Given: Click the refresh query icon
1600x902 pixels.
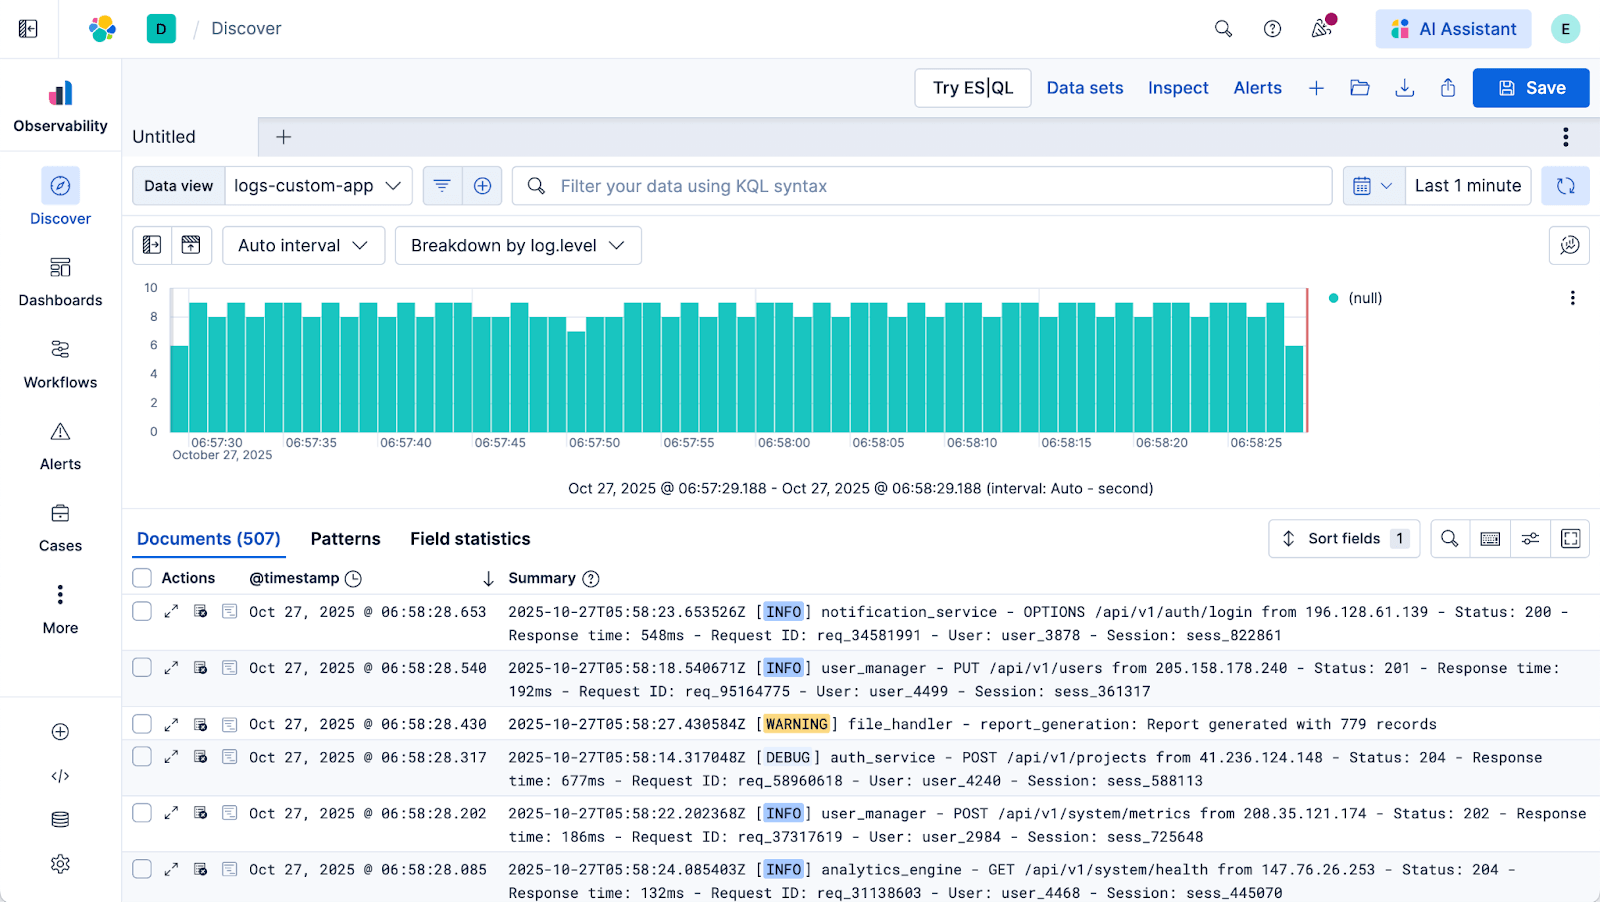Looking at the screenshot, I should tap(1565, 186).
